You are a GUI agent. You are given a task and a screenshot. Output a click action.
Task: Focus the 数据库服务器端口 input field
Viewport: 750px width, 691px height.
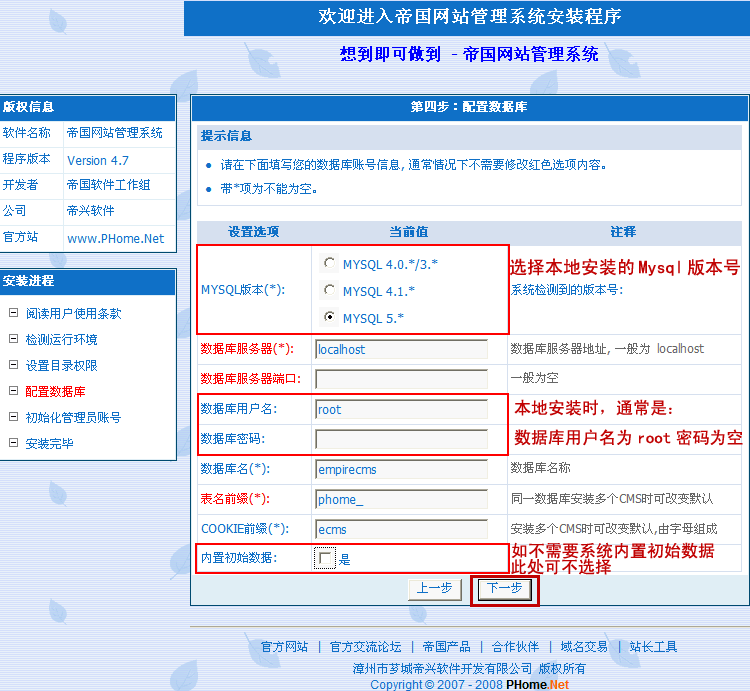click(x=401, y=379)
